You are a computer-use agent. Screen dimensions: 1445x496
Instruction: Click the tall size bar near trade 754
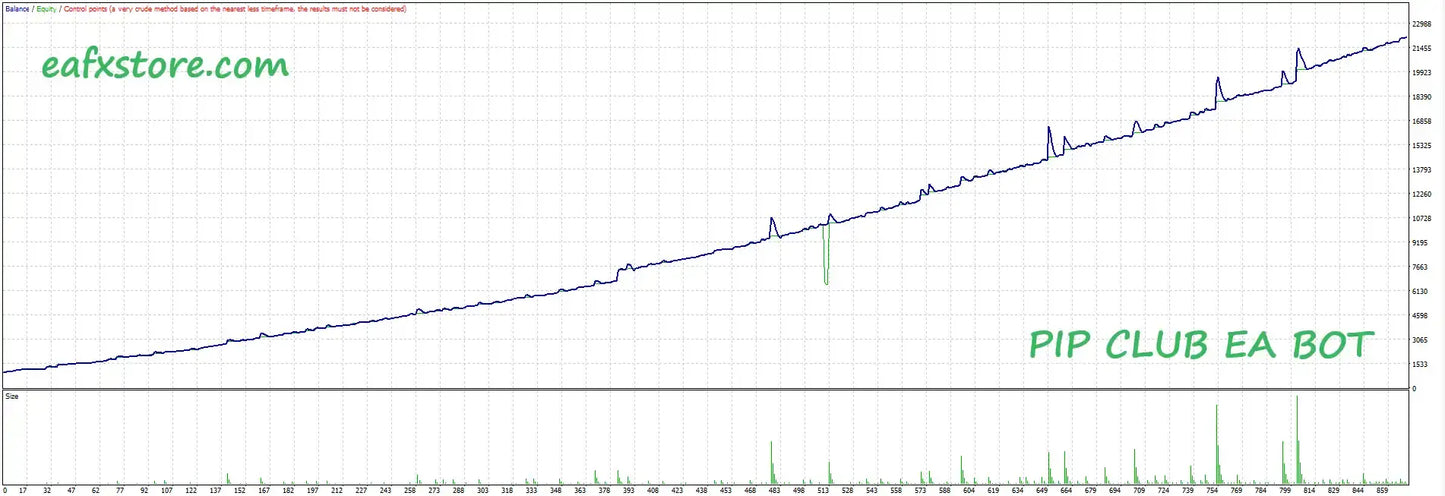[1217, 443]
